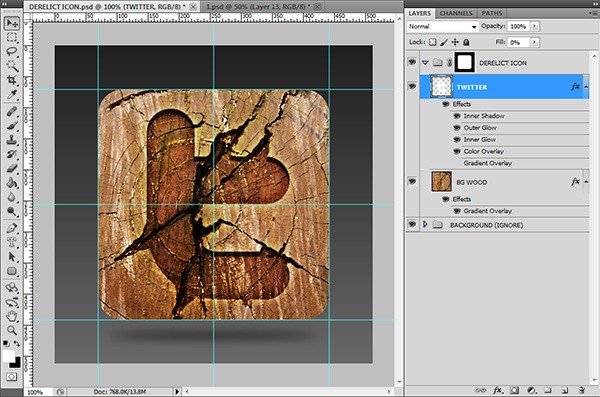Viewport: 600px width, 397px height.
Task: Toggle BG WOOD Gradient Overlay visibility
Action: click(x=457, y=211)
